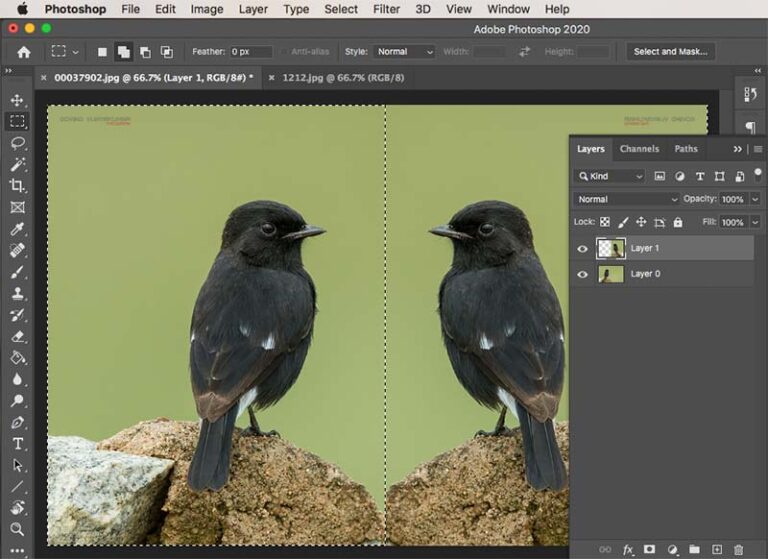Toggle lock all padlock icon

click(x=678, y=222)
